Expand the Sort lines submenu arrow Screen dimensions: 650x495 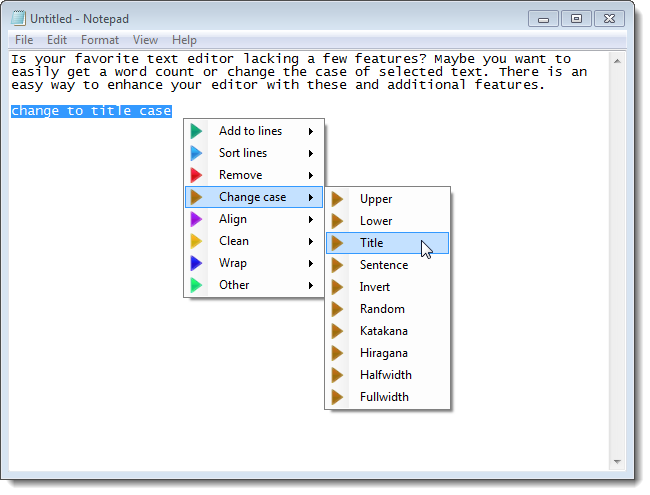click(x=311, y=153)
